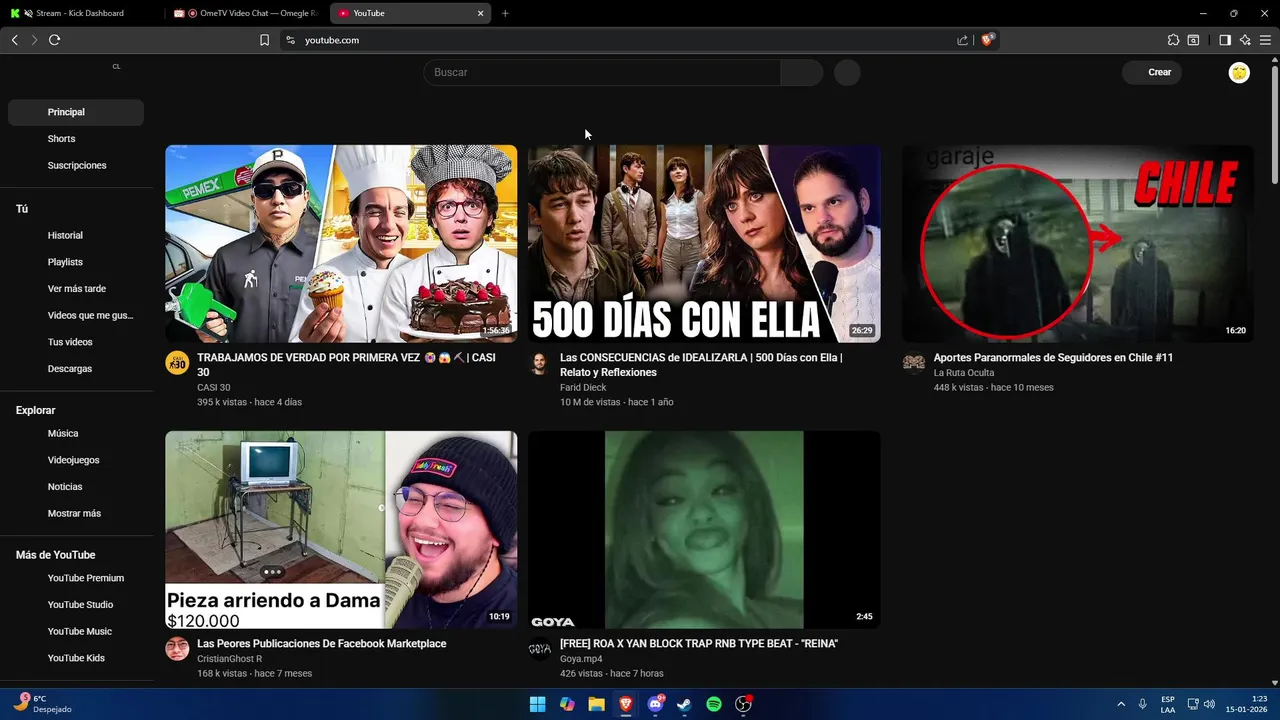1280x720 pixels.
Task: Click the round voice search button
Action: pos(847,72)
